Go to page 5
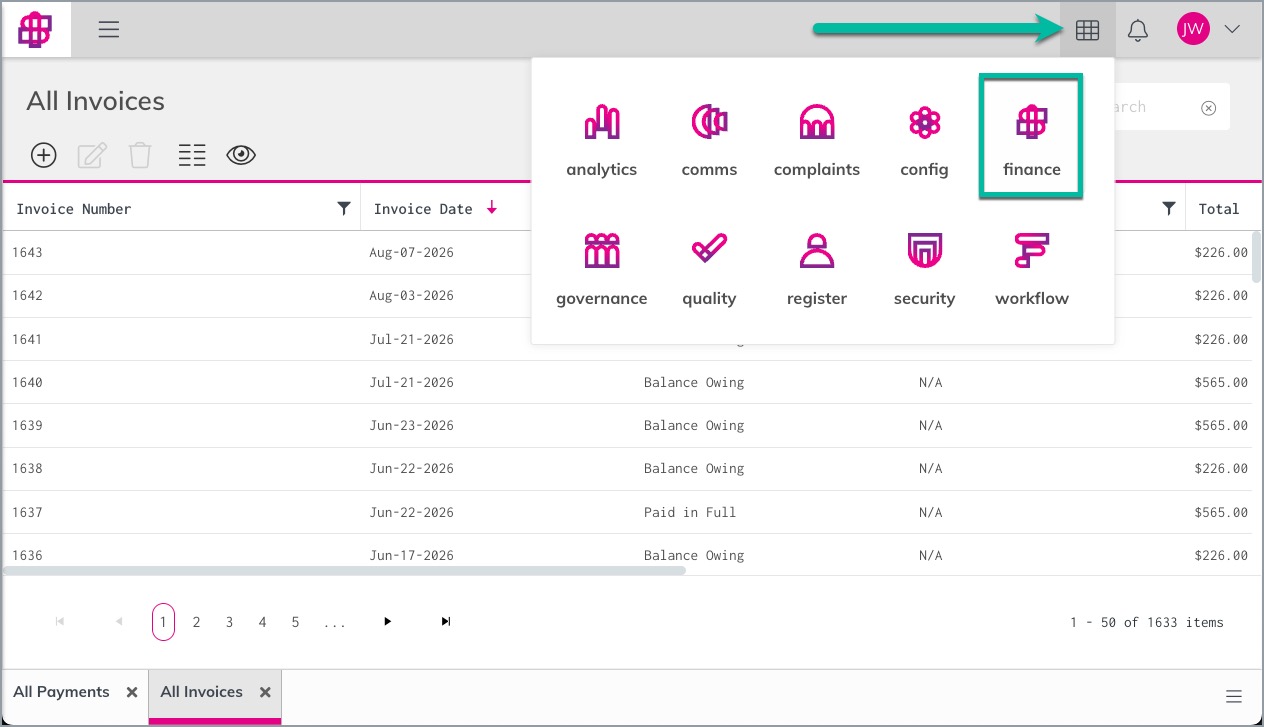Viewport: 1264px width, 727px height. (295, 622)
